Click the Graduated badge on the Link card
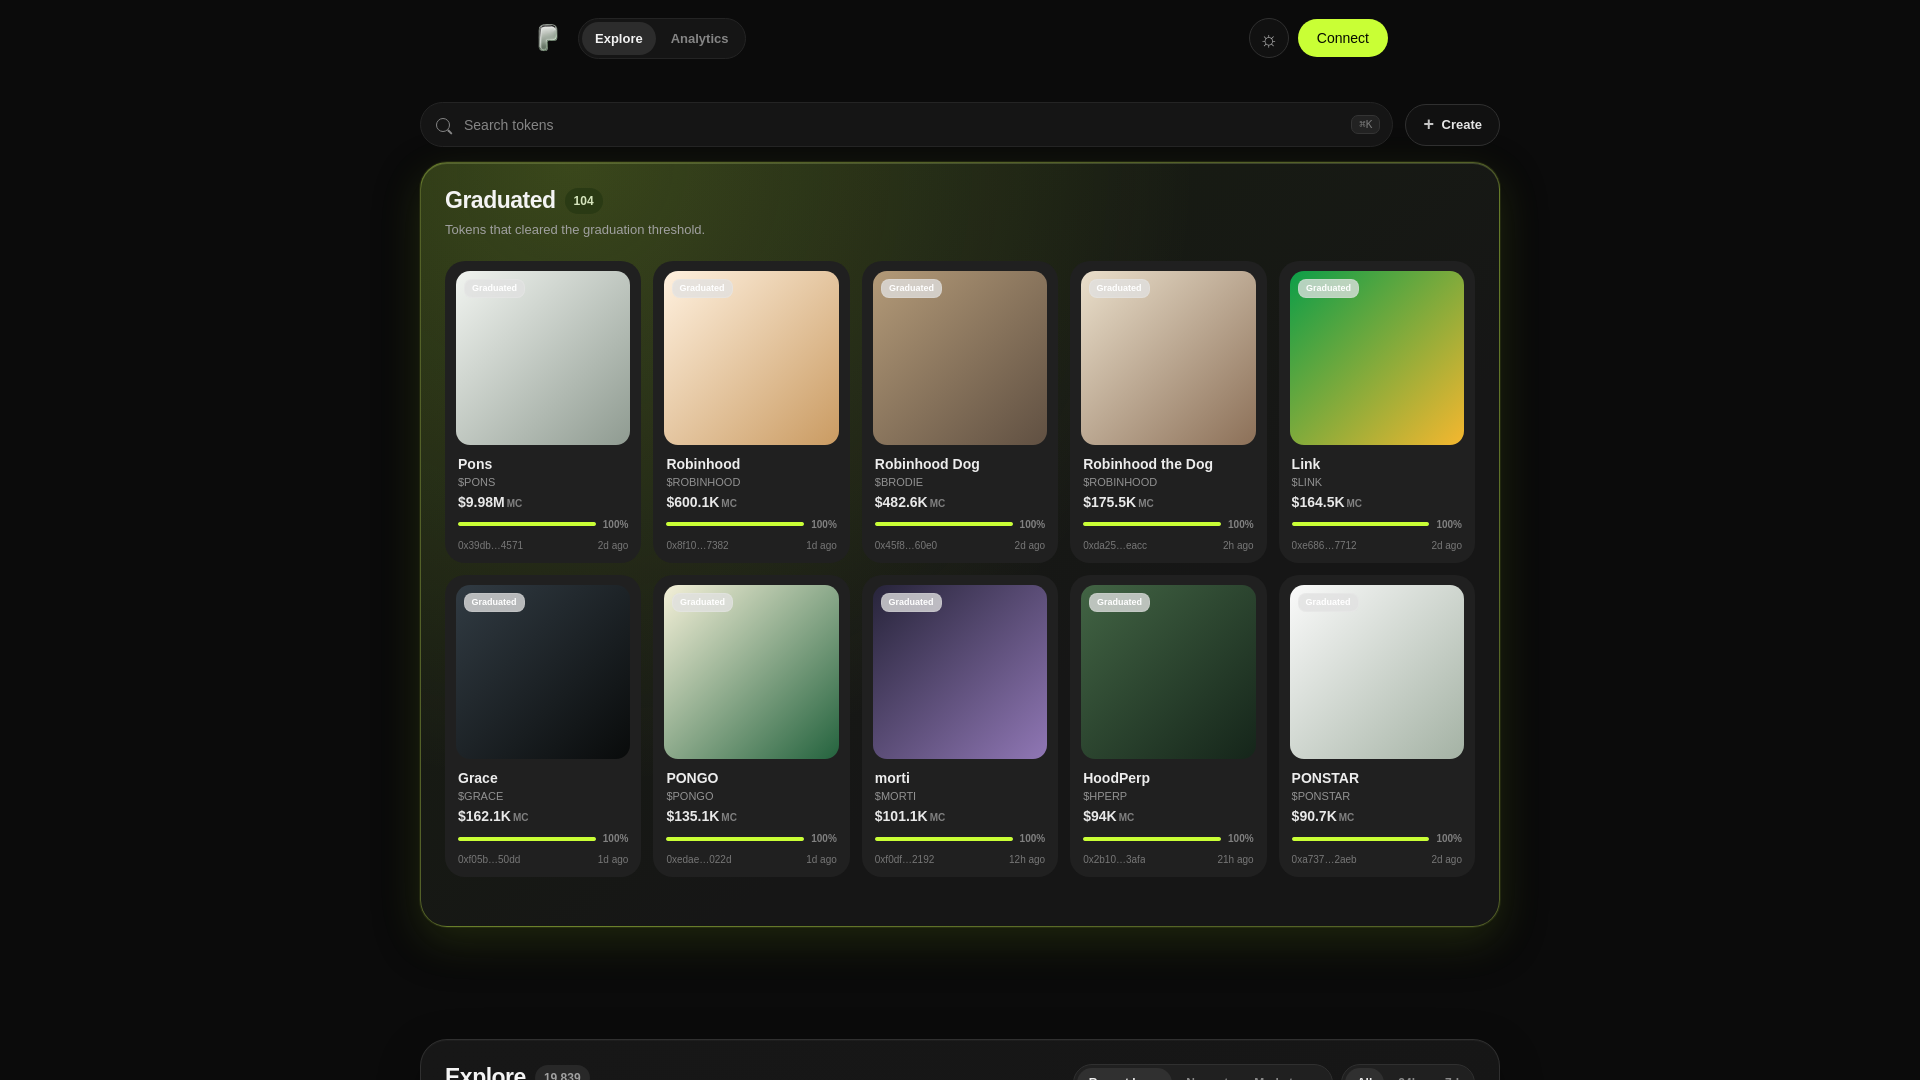The height and width of the screenshot is (1080, 1920). coord(1328,288)
